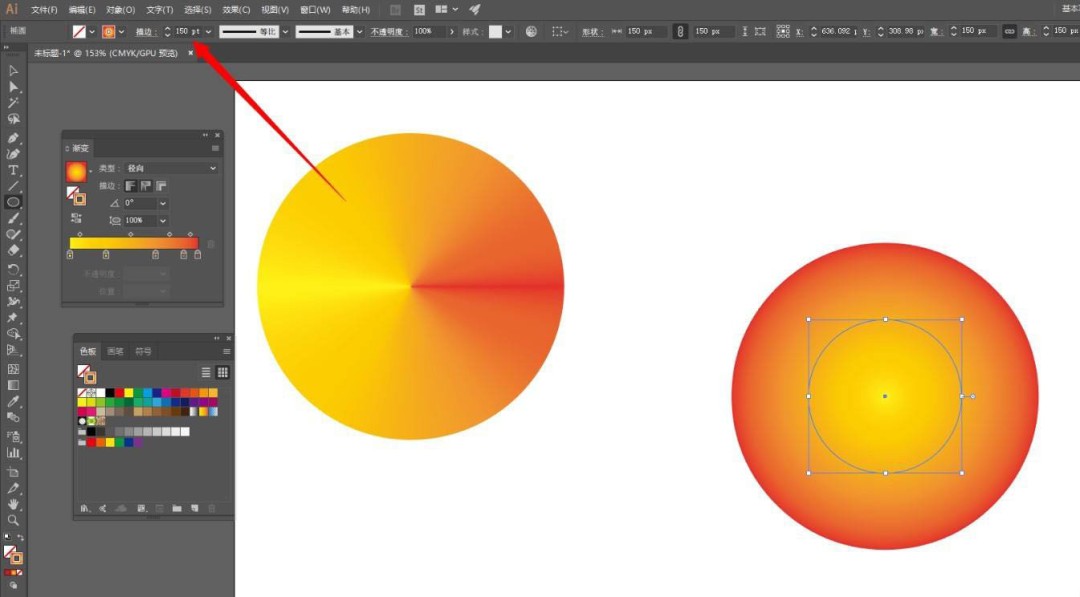Image resolution: width=1080 pixels, height=597 pixels.
Task: Switch swatches panel to thumbnail grid view
Action: coord(222,372)
